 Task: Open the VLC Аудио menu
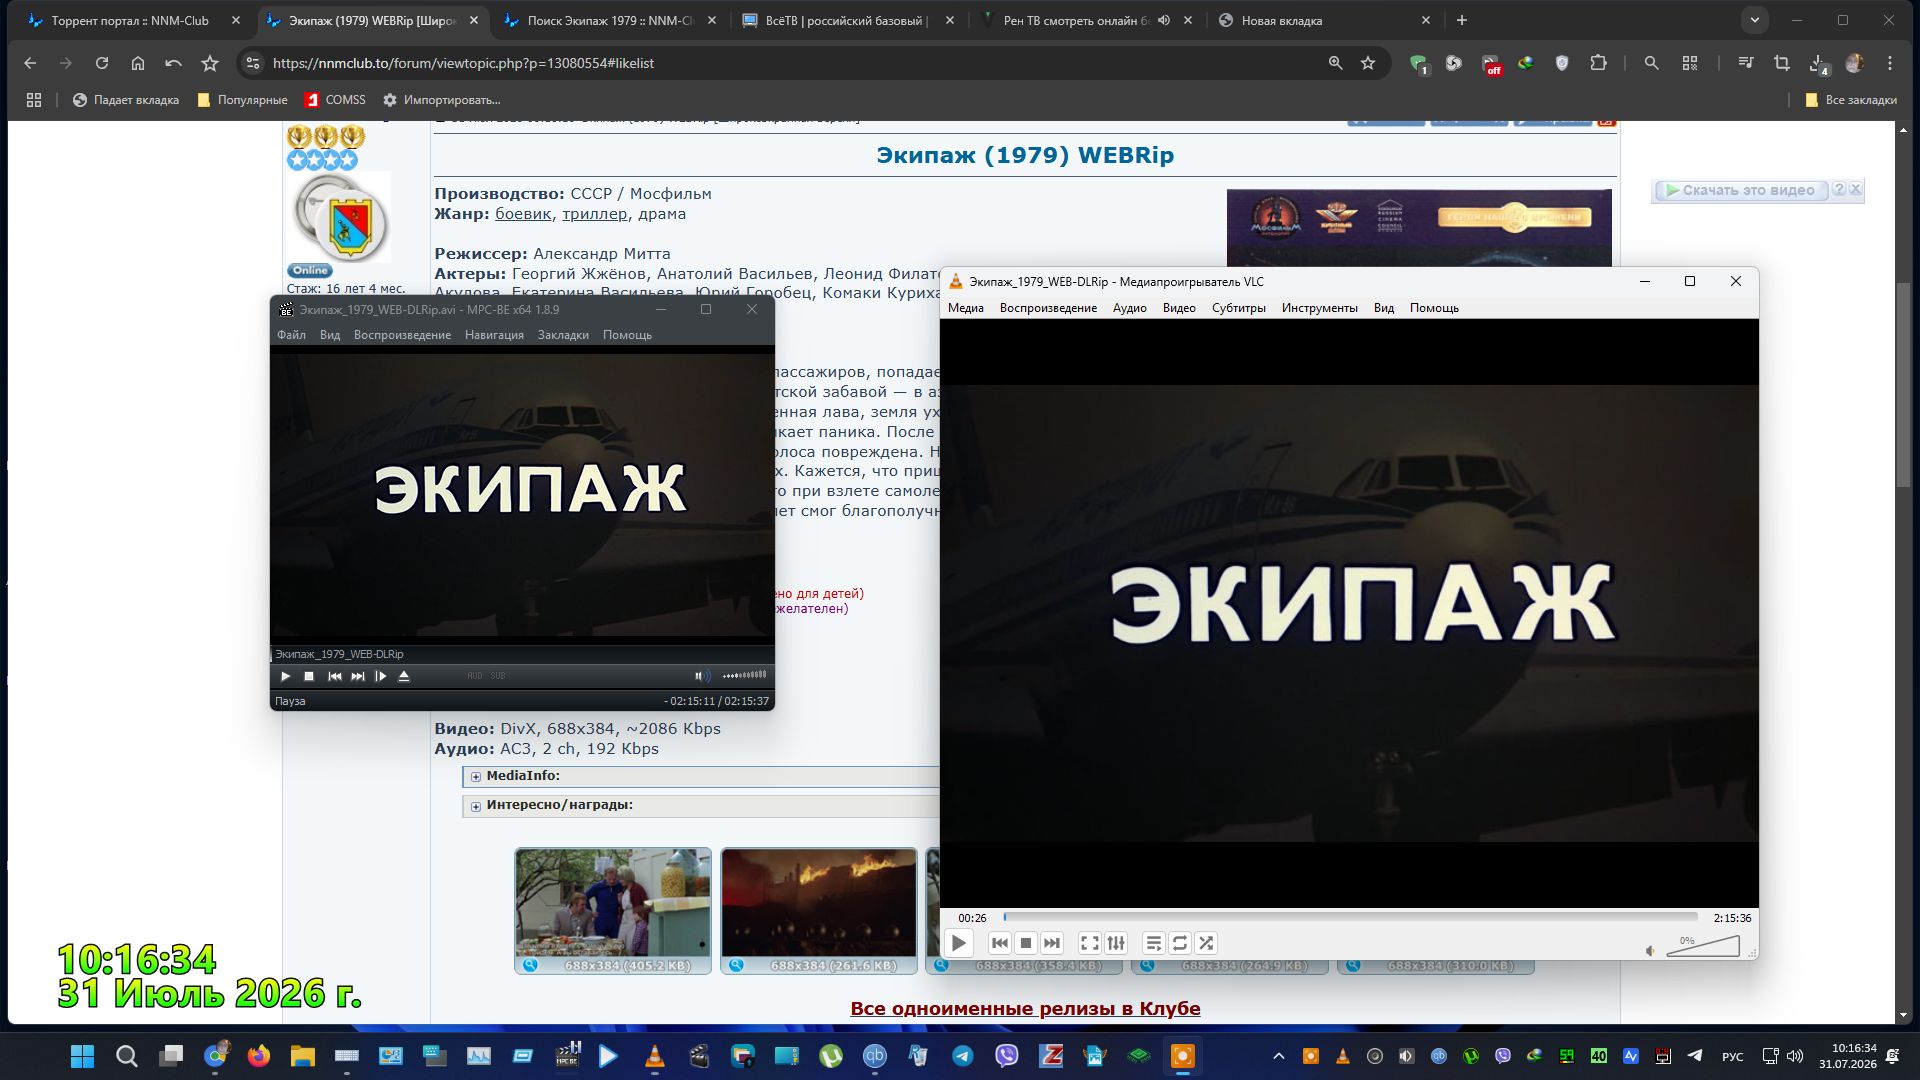tap(1129, 308)
